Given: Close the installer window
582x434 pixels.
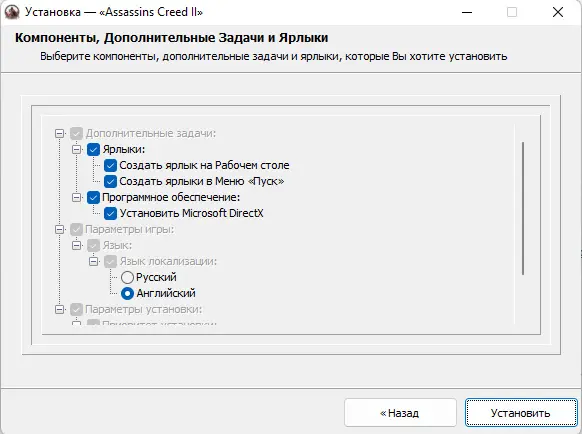Looking at the screenshot, I should (558, 12).
